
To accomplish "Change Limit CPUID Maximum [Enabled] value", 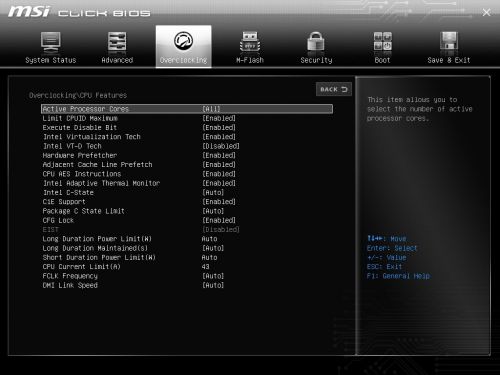I will pyautogui.click(x=219, y=118).
